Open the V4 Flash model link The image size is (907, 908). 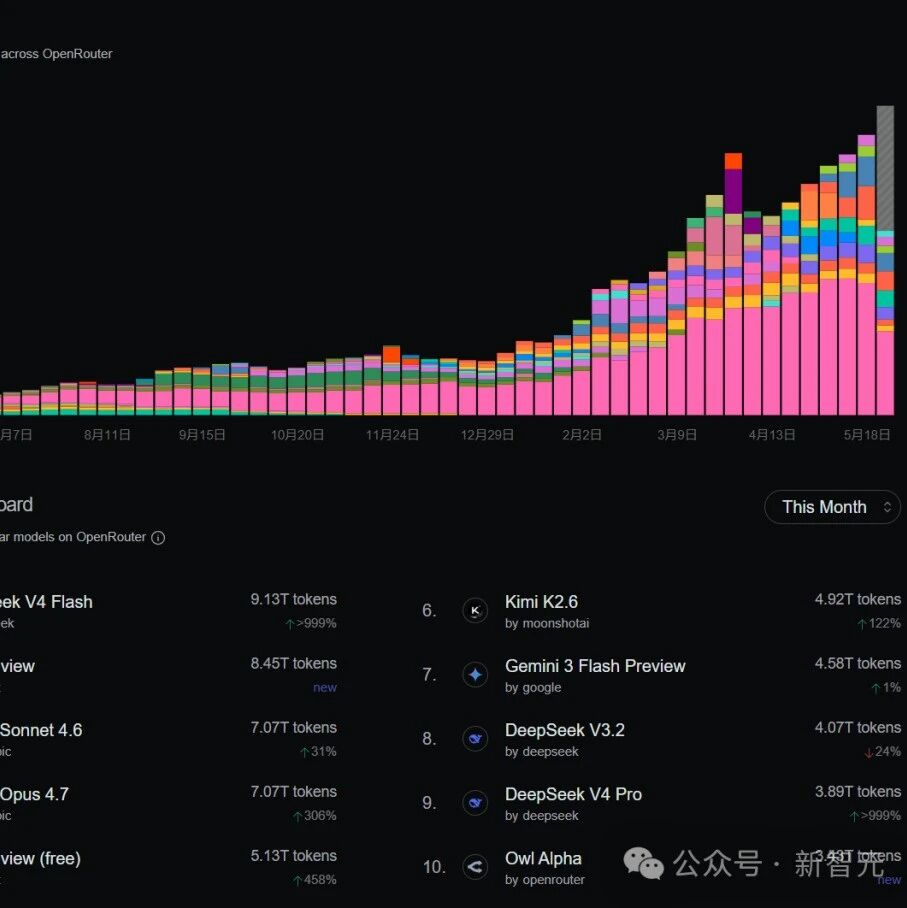tap(46, 602)
